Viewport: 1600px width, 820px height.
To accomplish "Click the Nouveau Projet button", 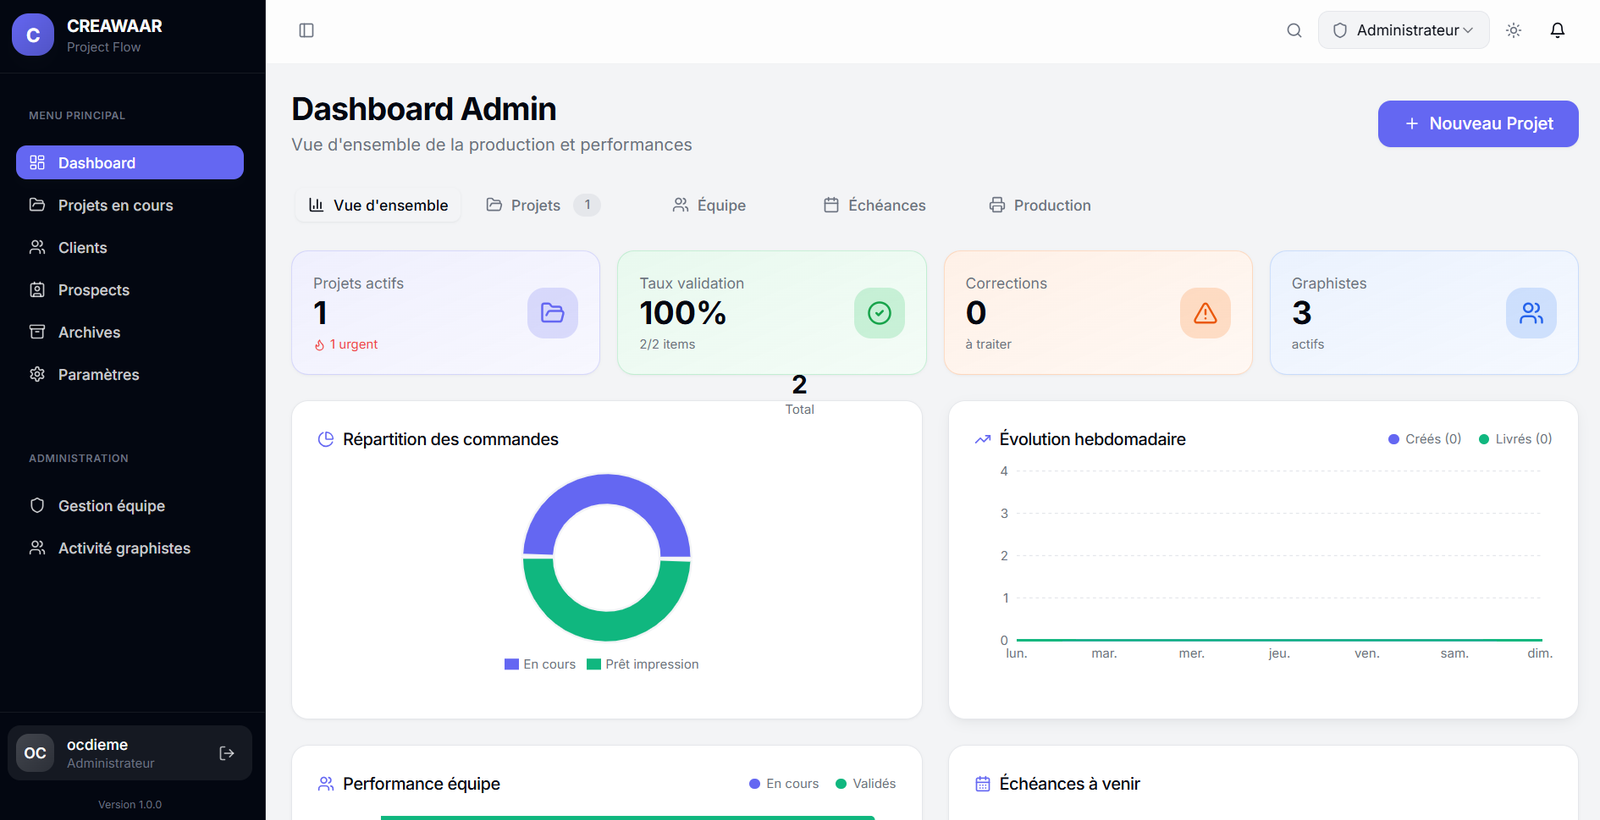I will pos(1477,124).
